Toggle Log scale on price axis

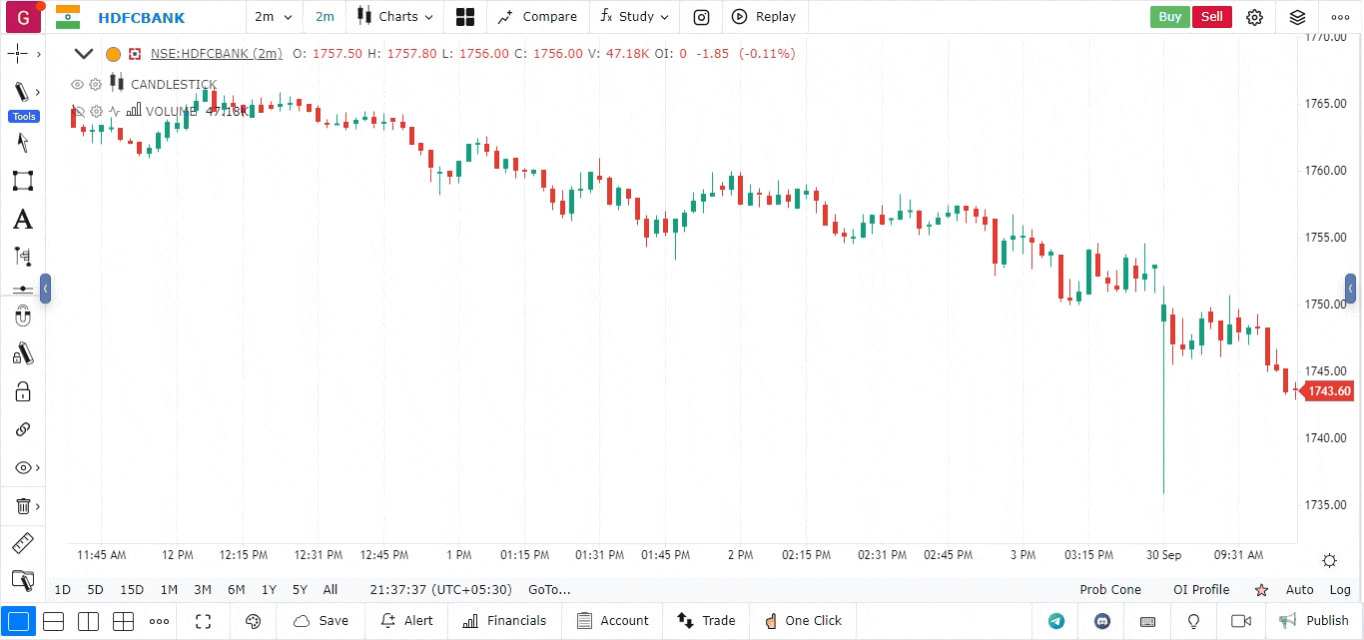[x=1340, y=590]
